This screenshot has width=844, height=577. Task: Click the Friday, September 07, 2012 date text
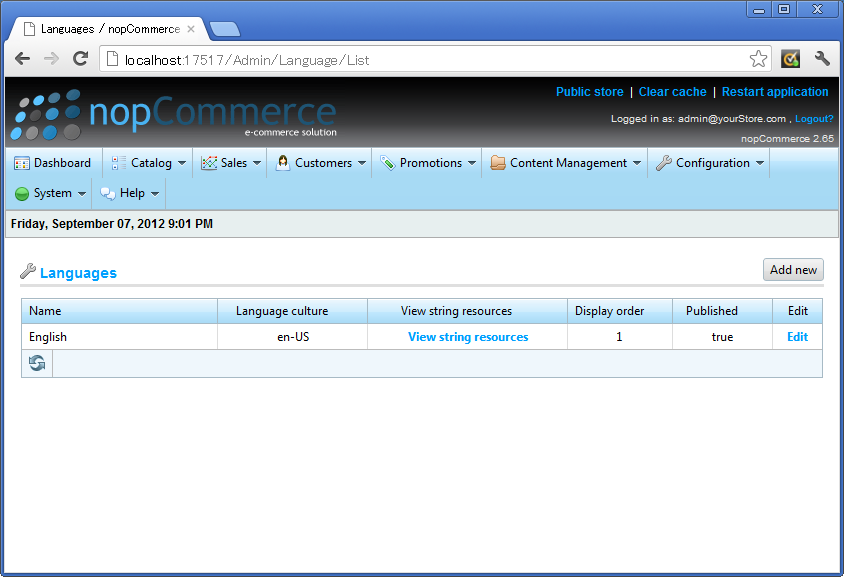click(111, 224)
